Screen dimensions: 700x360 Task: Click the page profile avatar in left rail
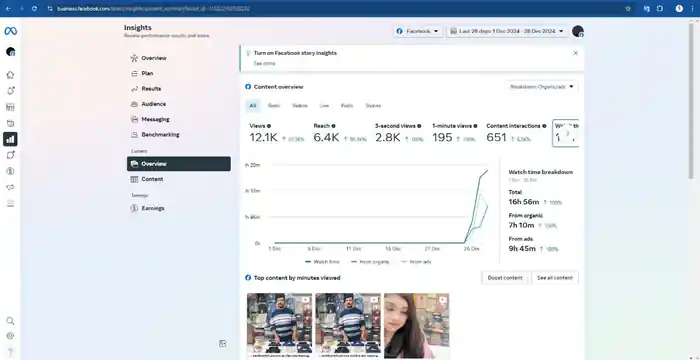(11, 52)
